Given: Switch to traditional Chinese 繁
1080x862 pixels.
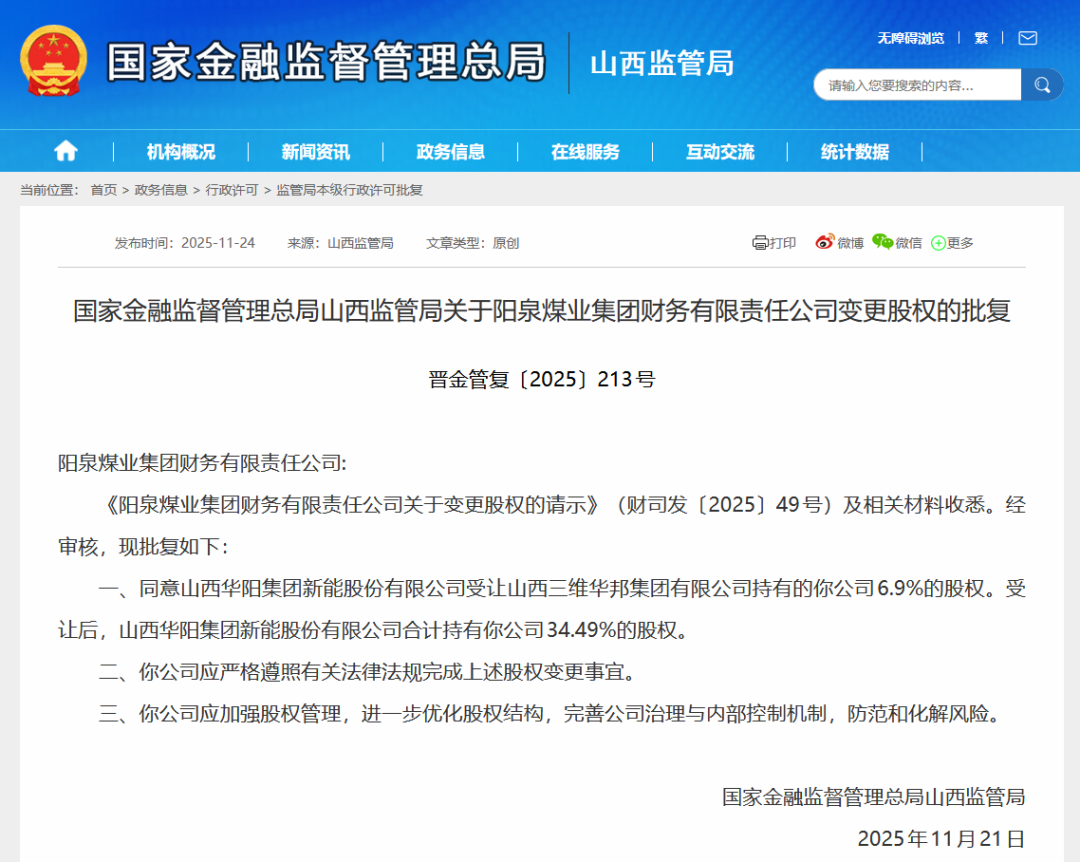Looking at the screenshot, I should [x=982, y=39].
